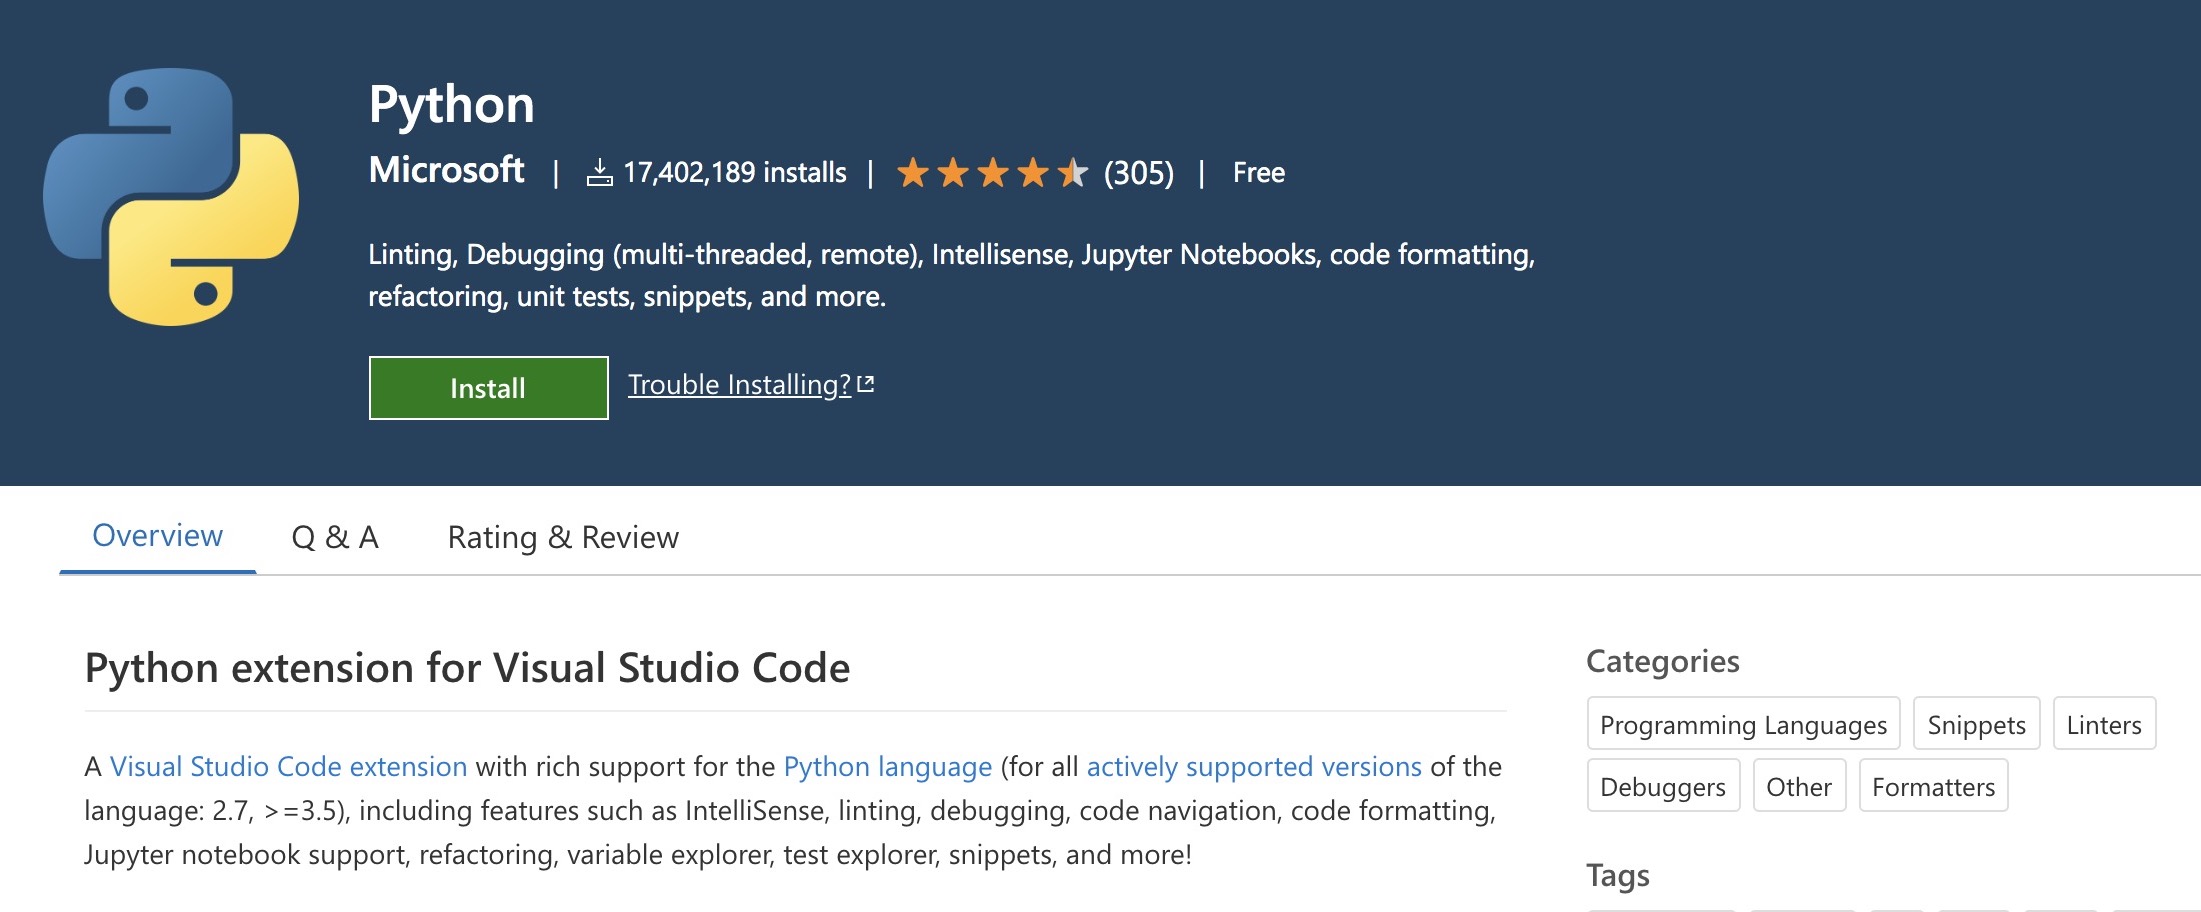Select the Snippets category tag
The height and width of the screenshot is (912, 2201).
click(x=1976, y=724)
